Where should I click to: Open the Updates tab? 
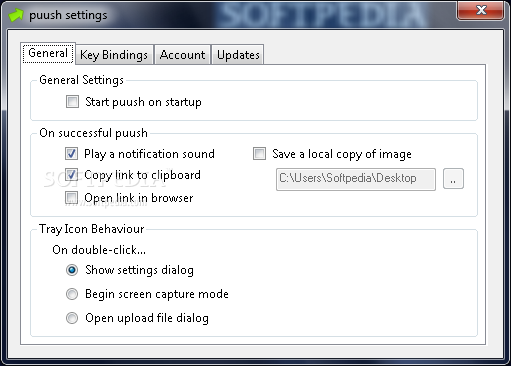pos(238,55)
